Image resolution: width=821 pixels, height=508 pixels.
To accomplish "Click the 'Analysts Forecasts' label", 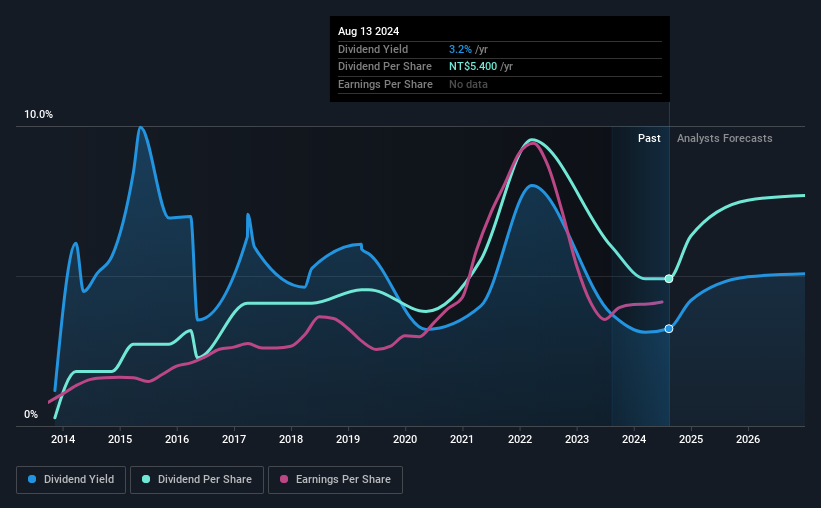I will (724, 138).
